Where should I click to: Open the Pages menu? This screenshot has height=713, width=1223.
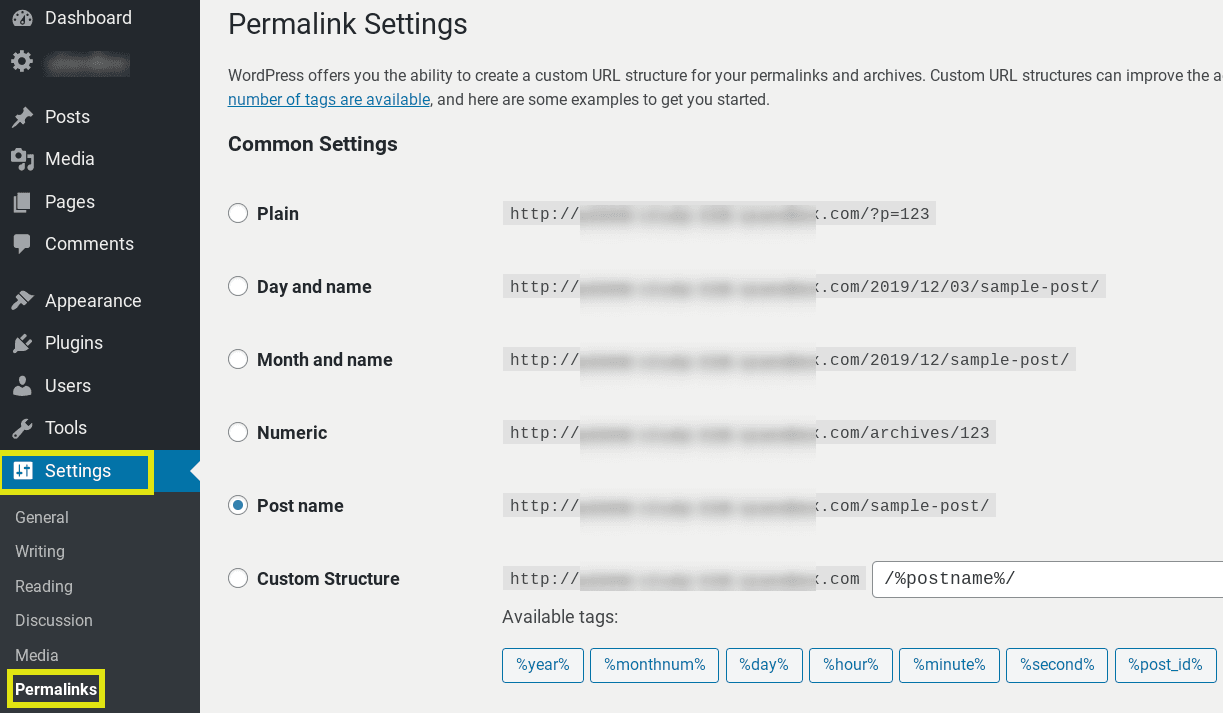coord(70,202)
